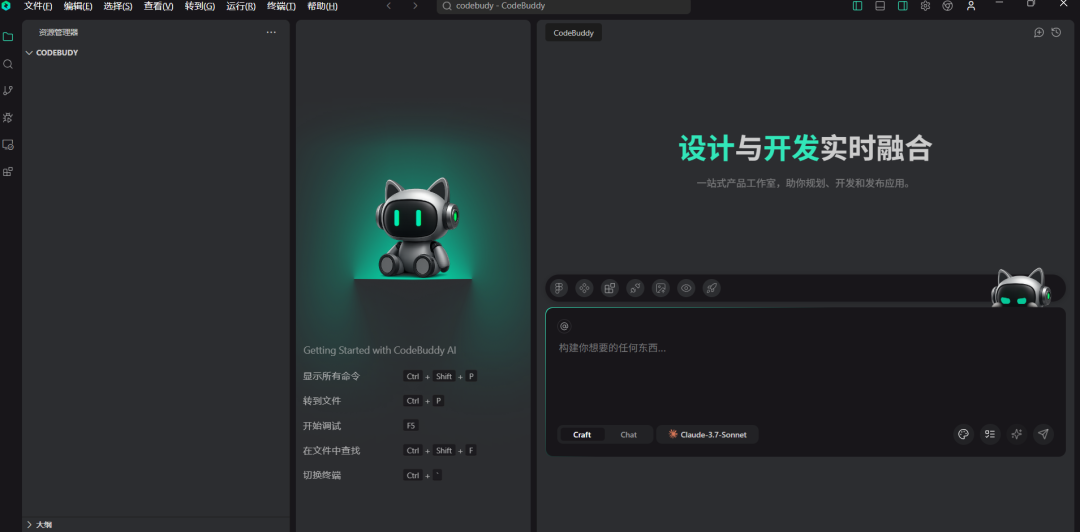
Task: Open the 帮助(H) menu
Action: [x=322, y=6]
